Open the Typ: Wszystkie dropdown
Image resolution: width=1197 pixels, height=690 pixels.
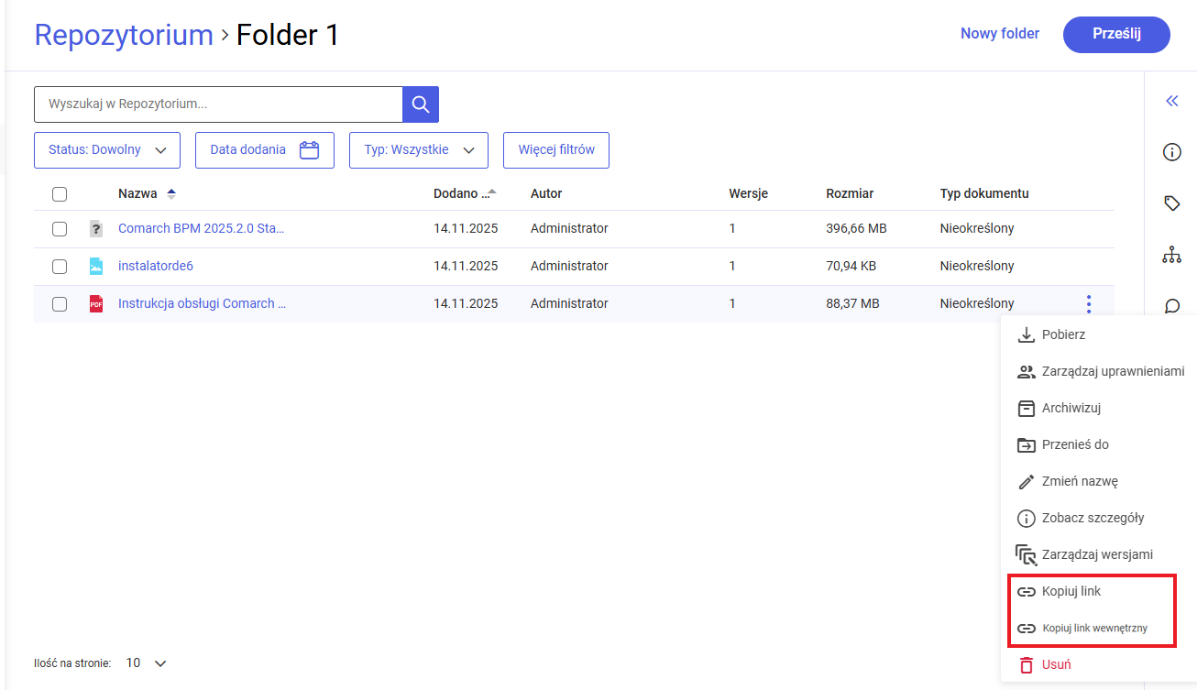pyautogui.click(x=418, y=150)
